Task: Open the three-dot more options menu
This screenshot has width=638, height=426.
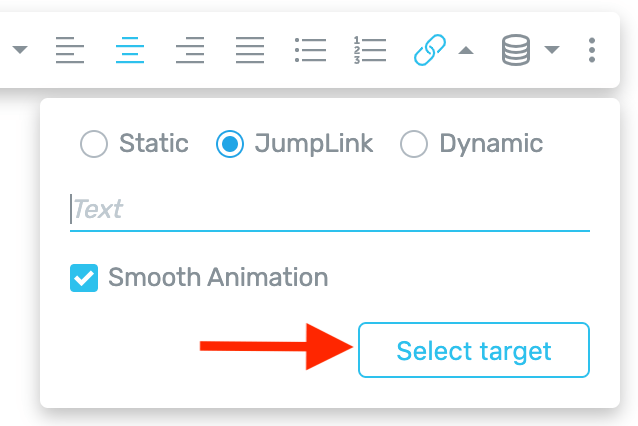Action: click(592, 50)
